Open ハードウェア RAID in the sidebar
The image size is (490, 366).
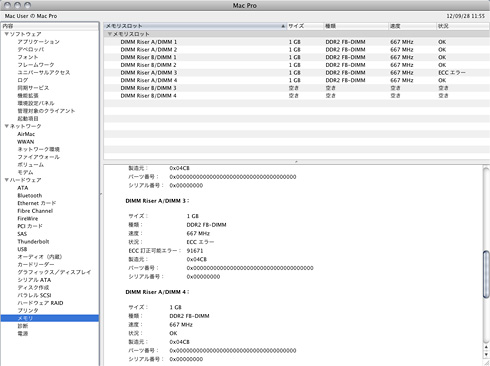pos(40,303)
